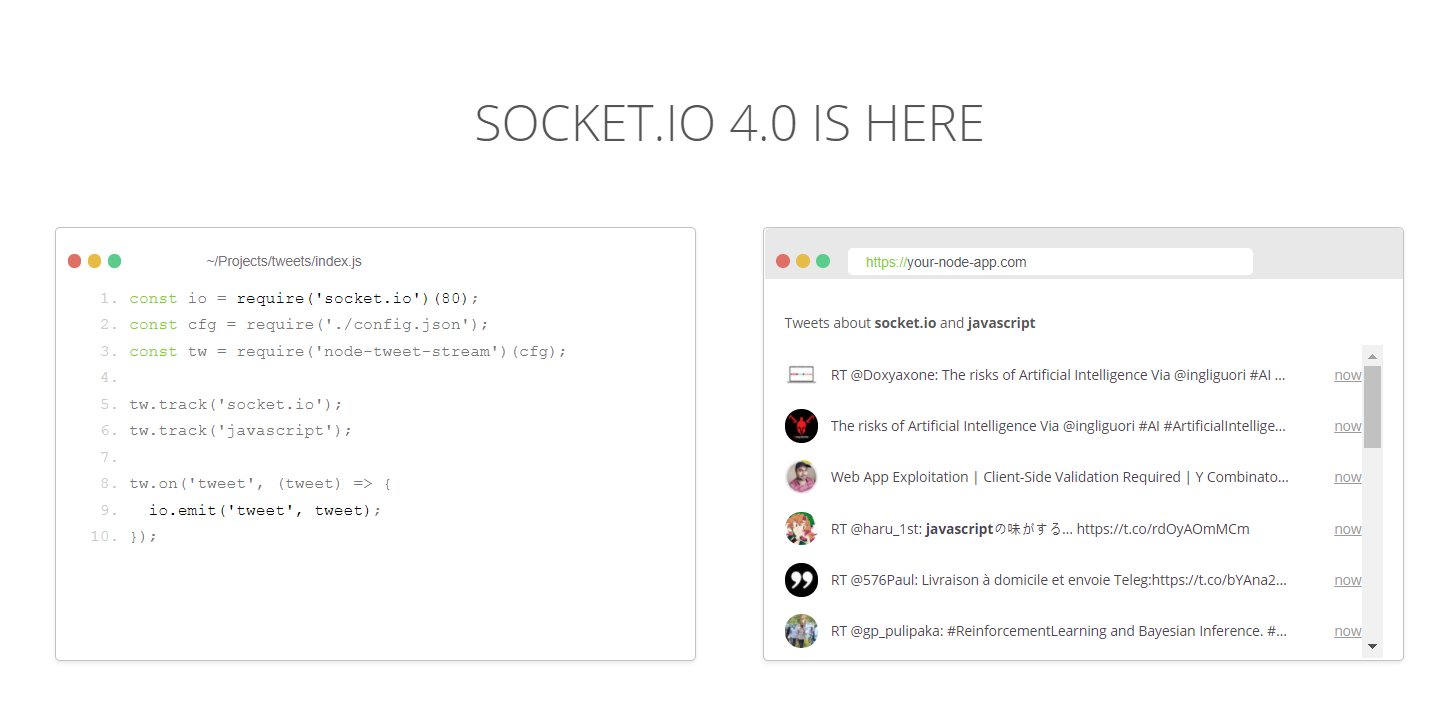Viewport: 1456px width, 706px height.
Task: Click the closing '});' on line 10
Action: pos(144,537)
